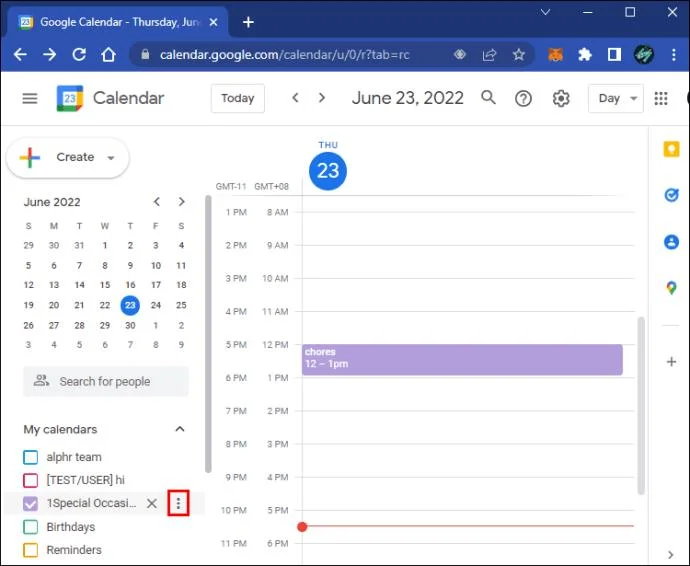
Task: Click the Search for people field
Action: click(x=106, y=382)
